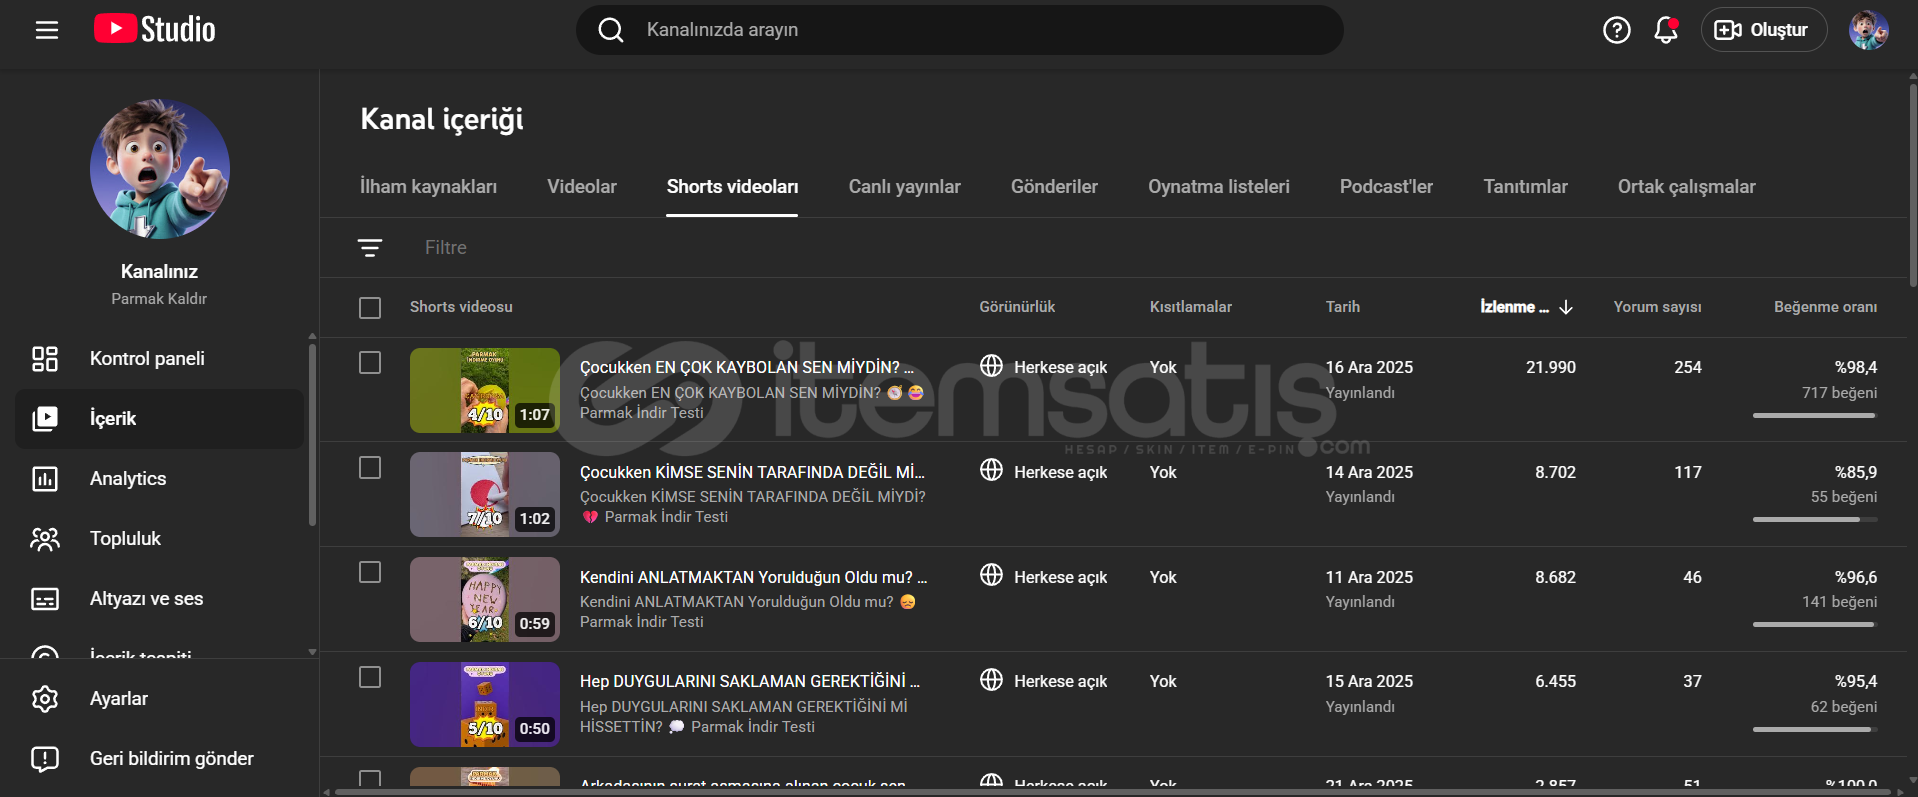Image resolution: width=1918 pixels, height=797 pixels.
Task: Open Ayarlar settings gear
Action: pos(45,699)
